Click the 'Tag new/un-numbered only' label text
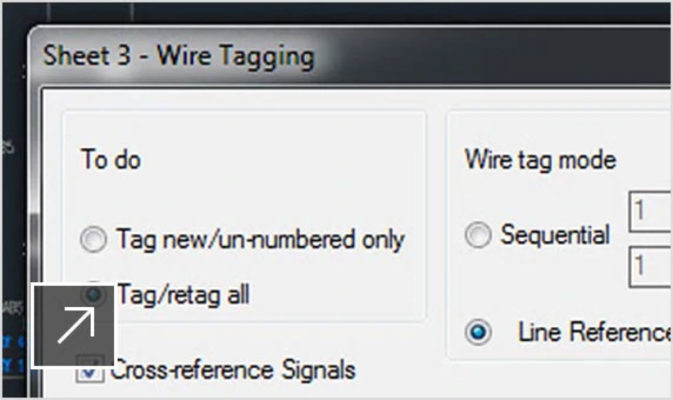This screenshot has height=400, width=673. pyautogui.click(x=259, y=240)
